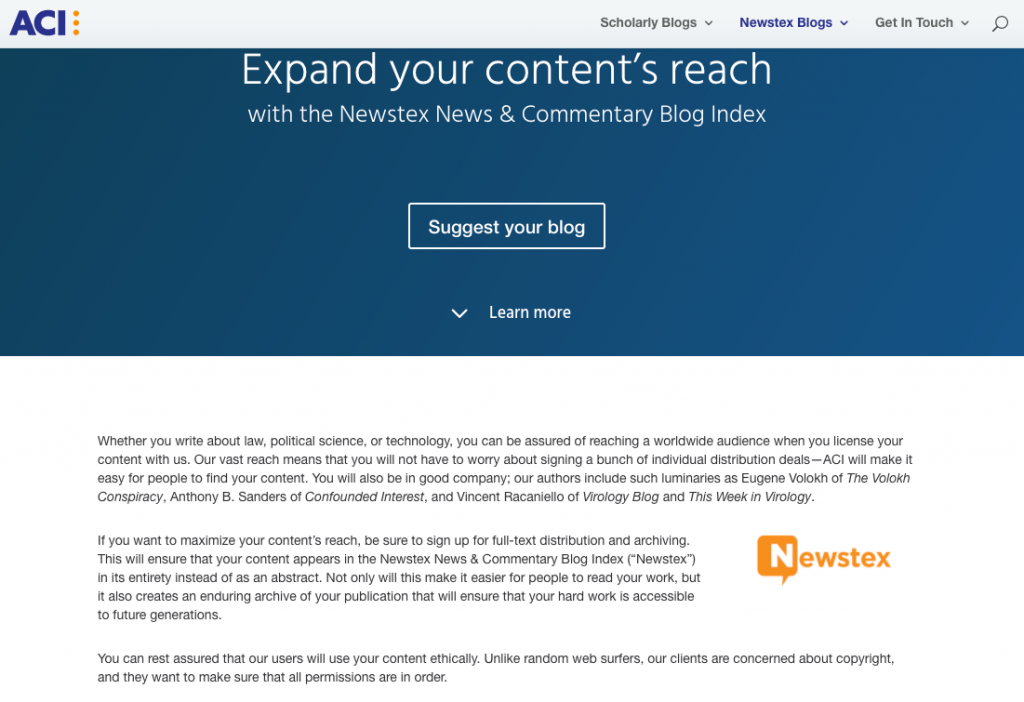Open the Get In Touch menu
The width and height of the screenshot is (1024, 702).
921,23
